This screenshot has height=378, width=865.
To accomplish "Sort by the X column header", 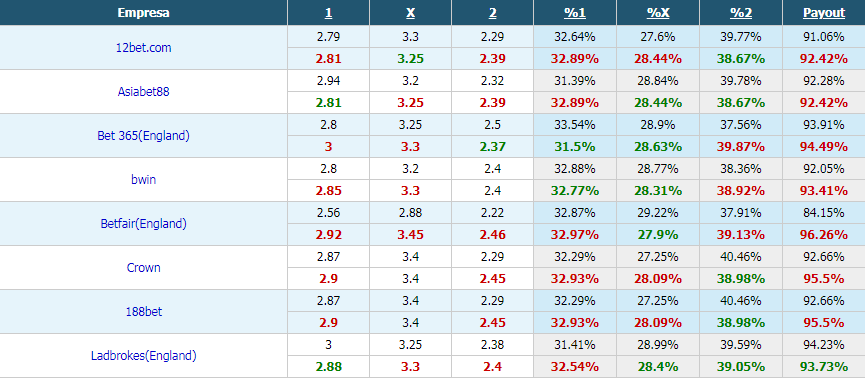I will click(x=410, y=13).
